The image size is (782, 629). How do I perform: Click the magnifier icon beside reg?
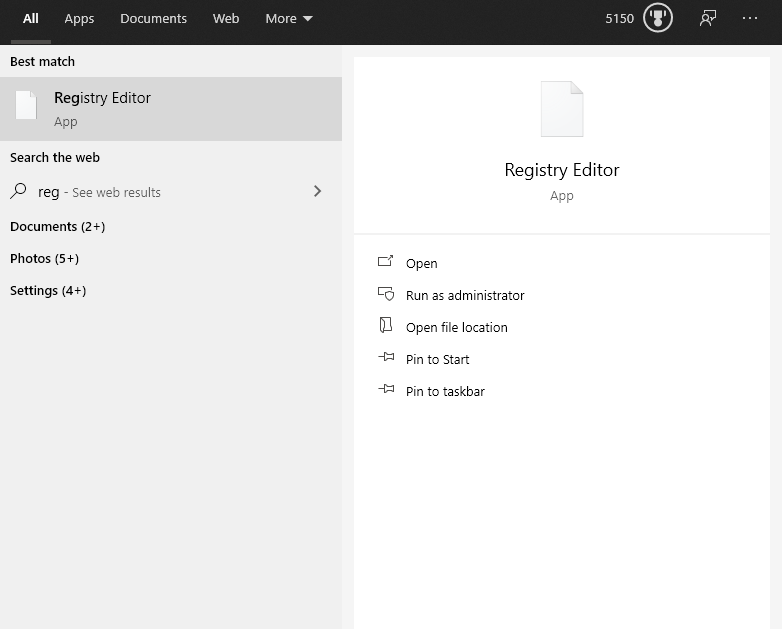pos(18,191)
